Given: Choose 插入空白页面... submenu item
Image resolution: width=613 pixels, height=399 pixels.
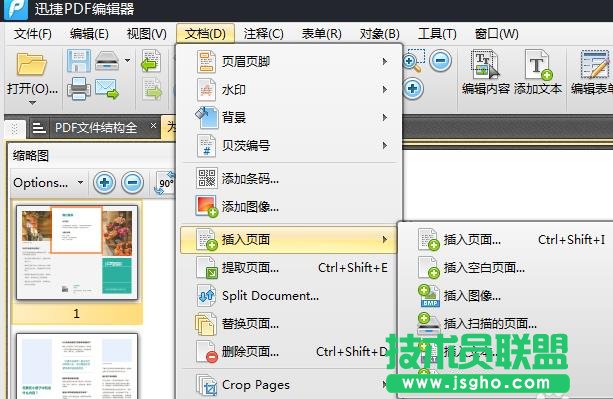Looking at the screenshot, I should coord(507,268).
